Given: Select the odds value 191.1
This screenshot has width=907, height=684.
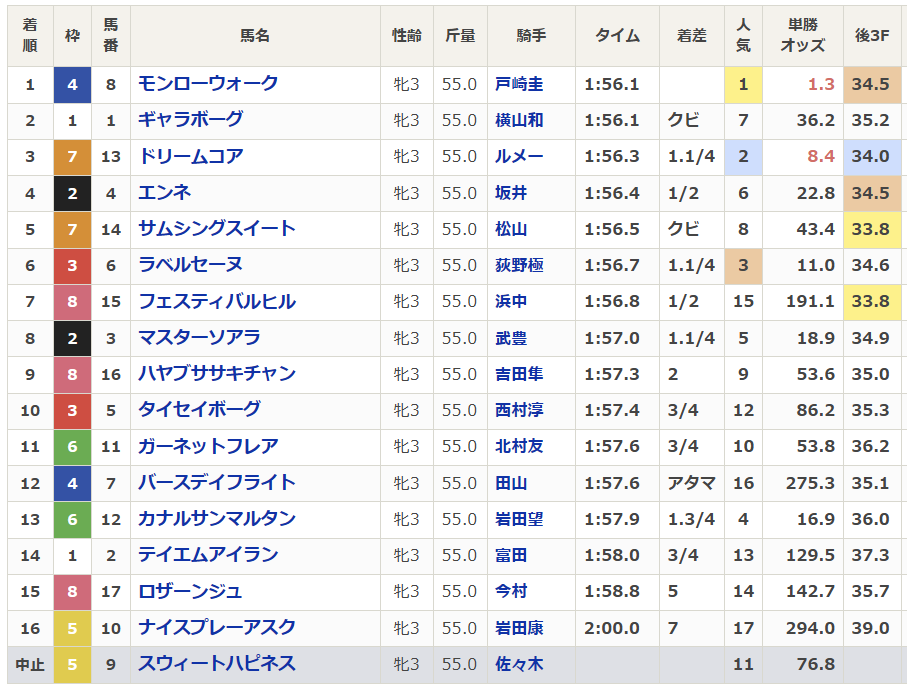Looking at the screenshot, I should coord(810,301).
